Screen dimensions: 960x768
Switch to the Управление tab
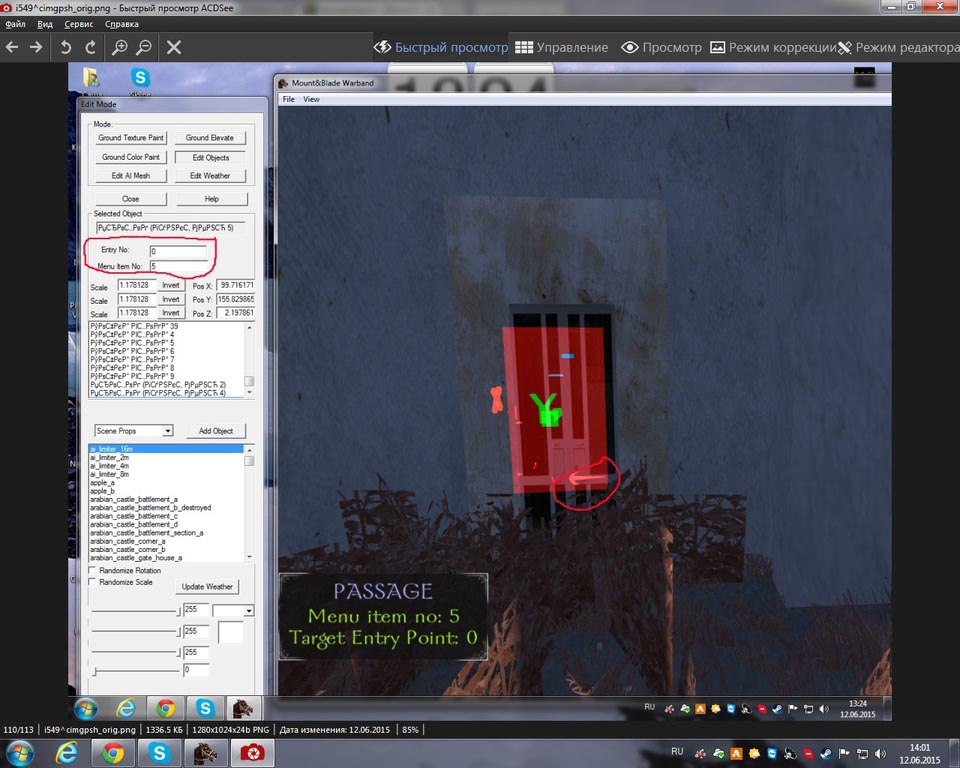[561, 47]
